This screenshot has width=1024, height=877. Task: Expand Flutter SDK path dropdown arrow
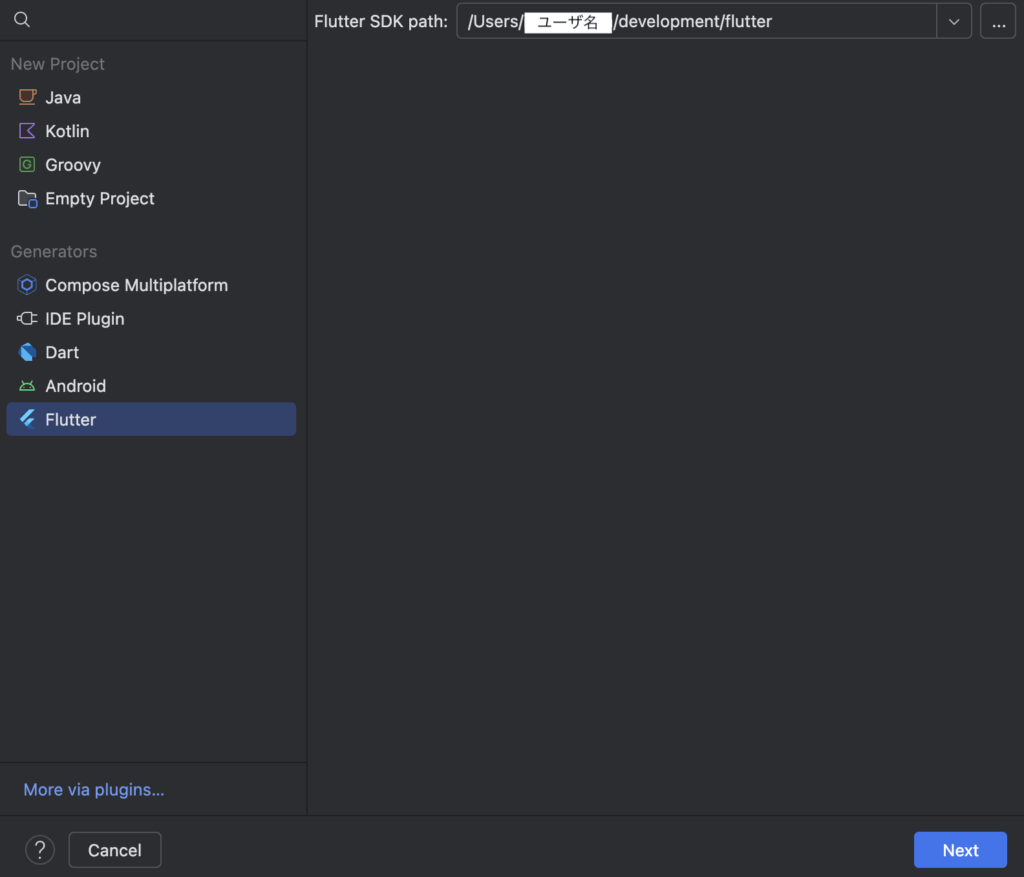pos(953,22)
